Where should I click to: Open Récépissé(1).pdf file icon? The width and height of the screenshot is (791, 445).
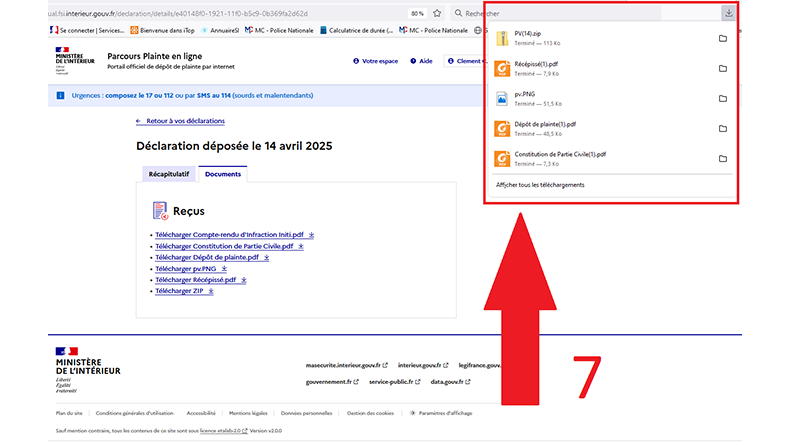point(502,69)
